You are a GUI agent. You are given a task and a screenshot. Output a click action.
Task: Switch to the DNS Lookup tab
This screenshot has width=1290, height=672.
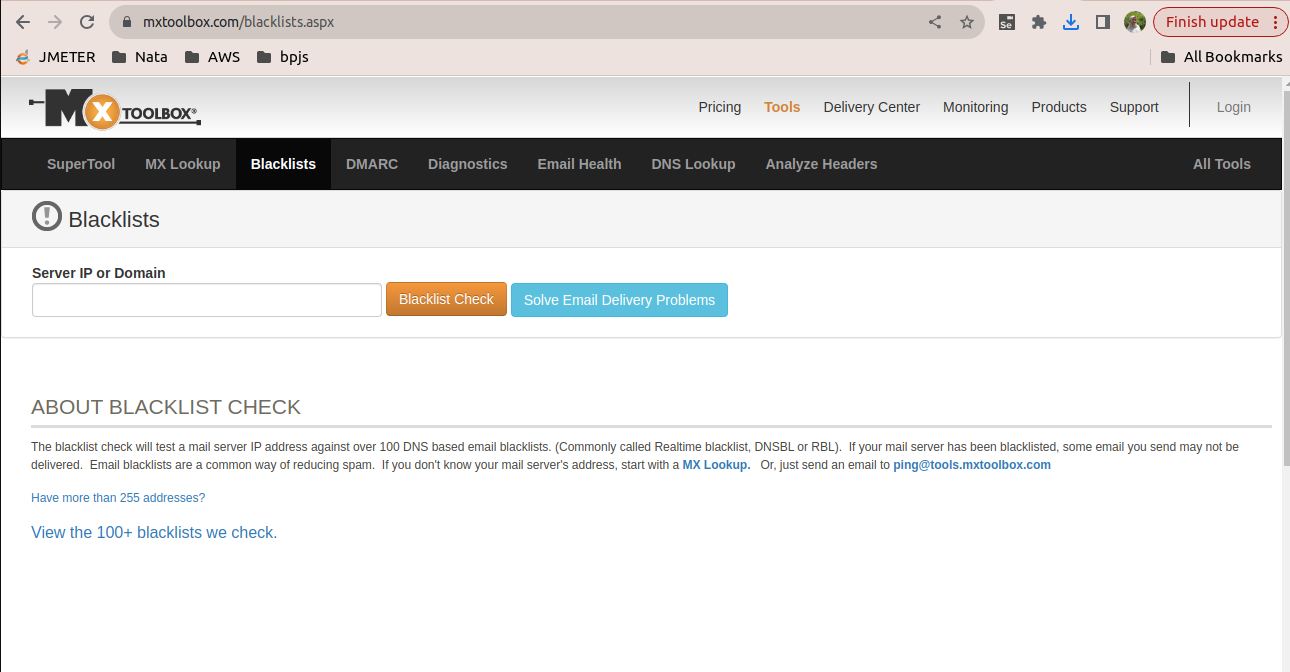coord(694,164)
